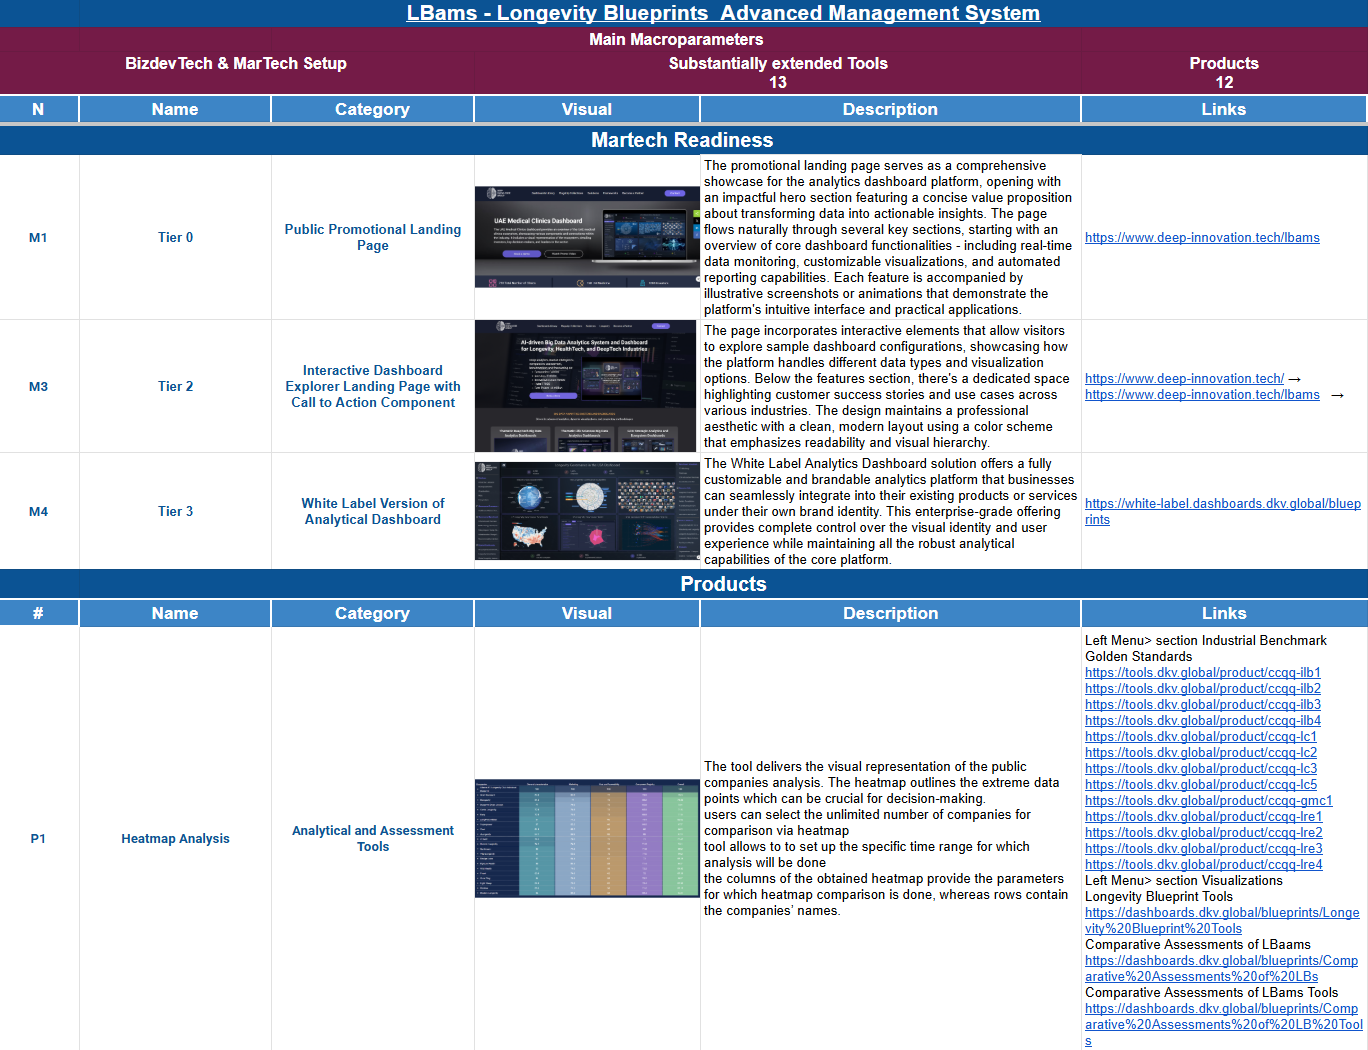
Task: Click the P1 product number cell
Action: point(38,839)
